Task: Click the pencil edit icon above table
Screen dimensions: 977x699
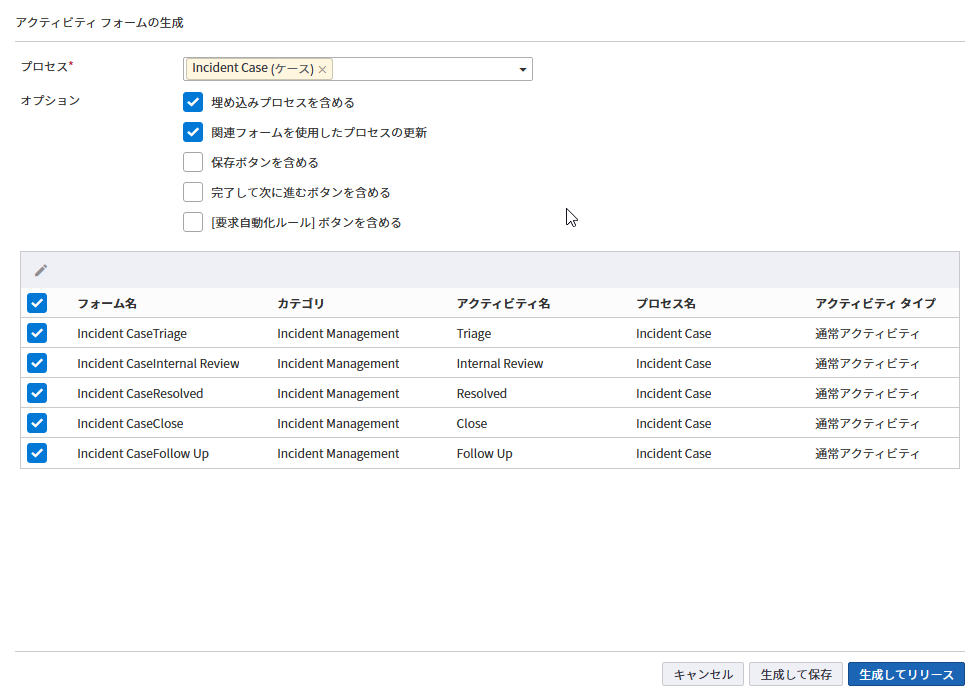Action: [x=41, y=270]
